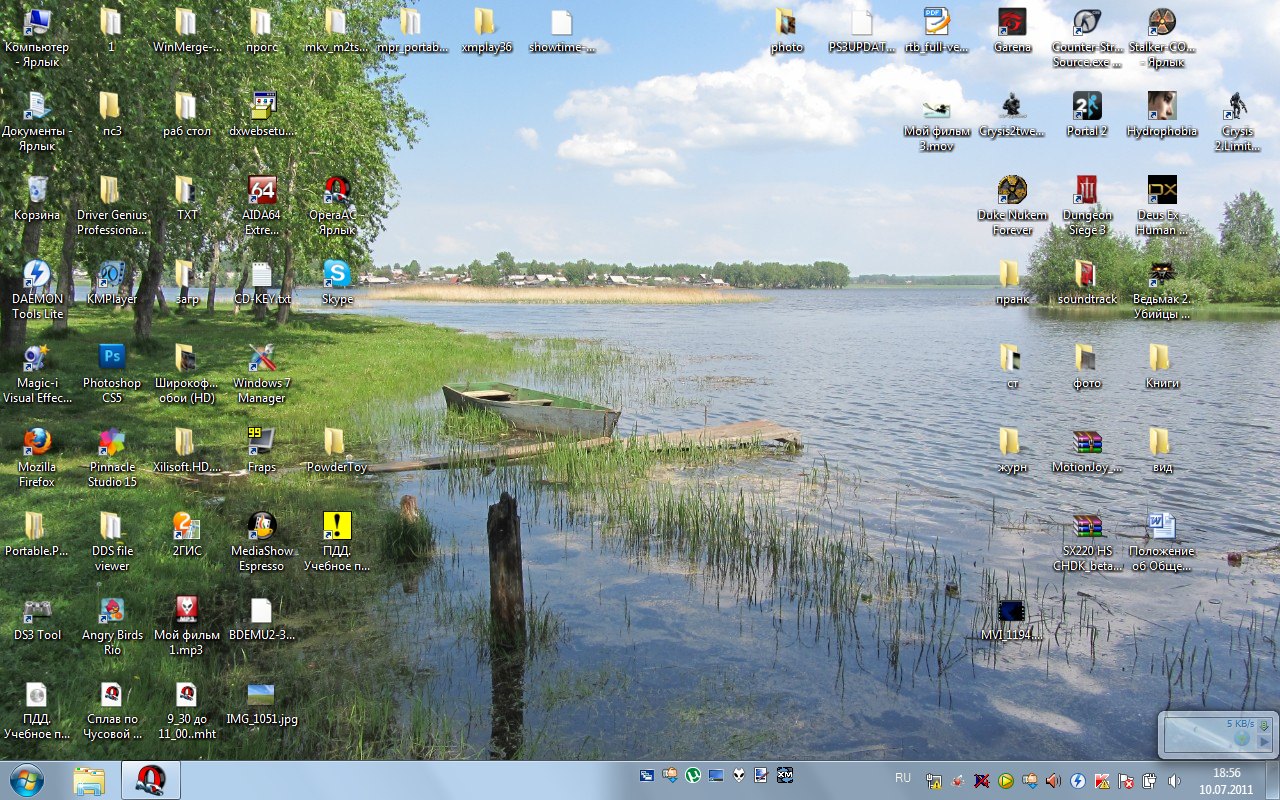The image size is (1280, 800).
Task: Open Magic-i Visual Effects shortcut
Action: [x=37, y=374]
